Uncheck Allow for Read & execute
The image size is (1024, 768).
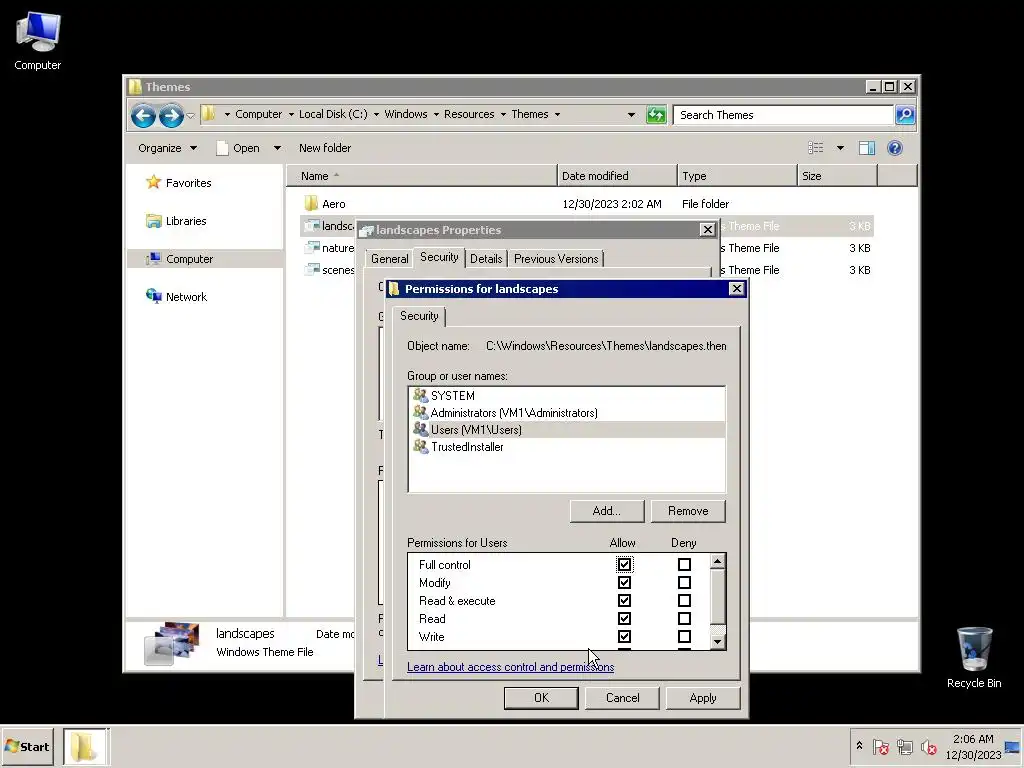click(624, 600)
